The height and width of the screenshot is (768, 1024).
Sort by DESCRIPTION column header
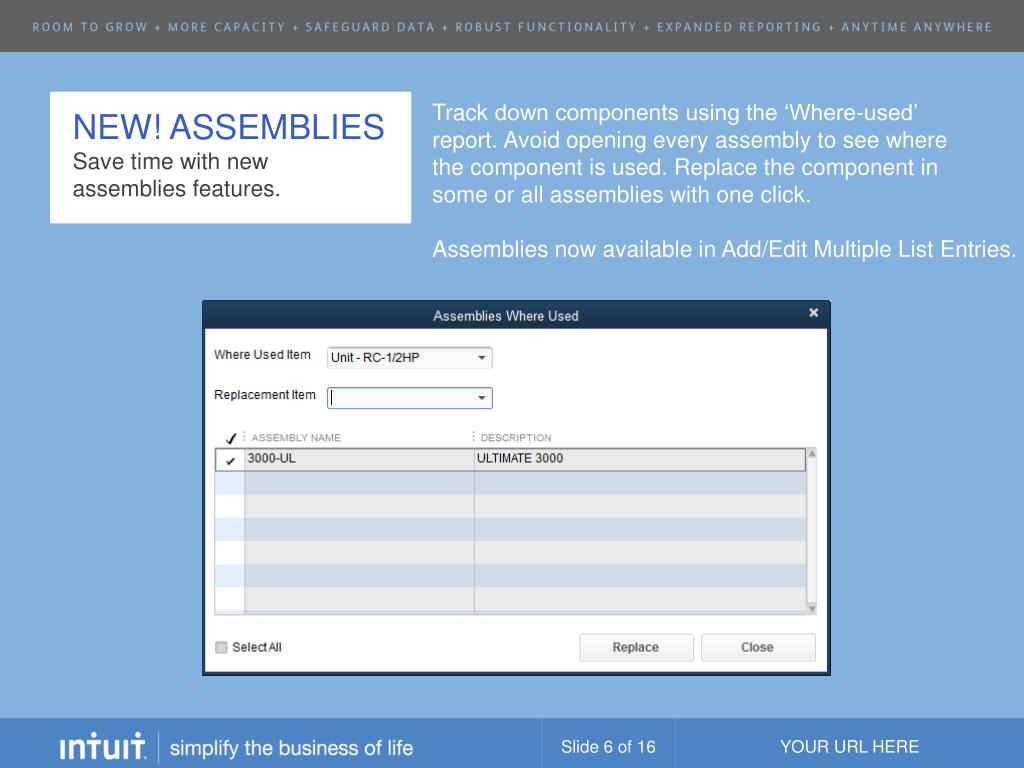(x=516, y=438)
